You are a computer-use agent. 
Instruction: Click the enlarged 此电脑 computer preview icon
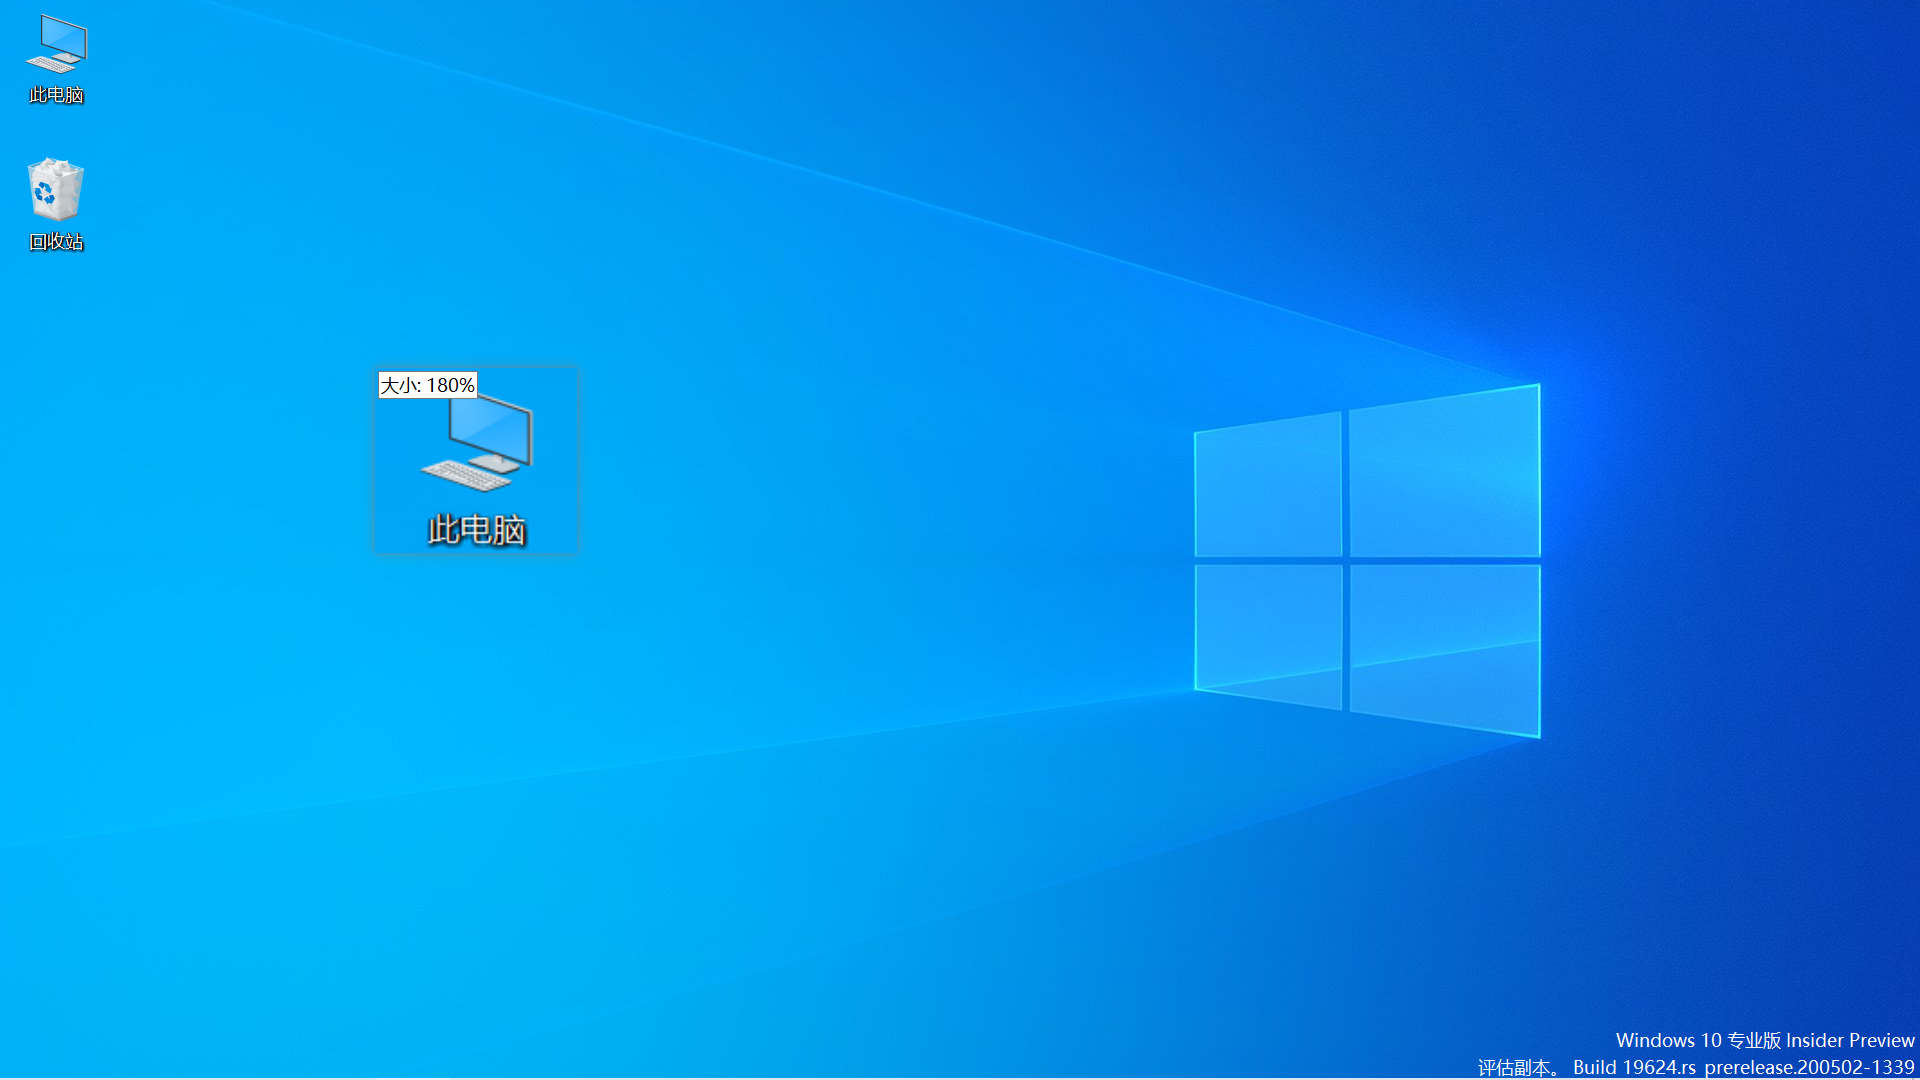click(x=478, y=443)
